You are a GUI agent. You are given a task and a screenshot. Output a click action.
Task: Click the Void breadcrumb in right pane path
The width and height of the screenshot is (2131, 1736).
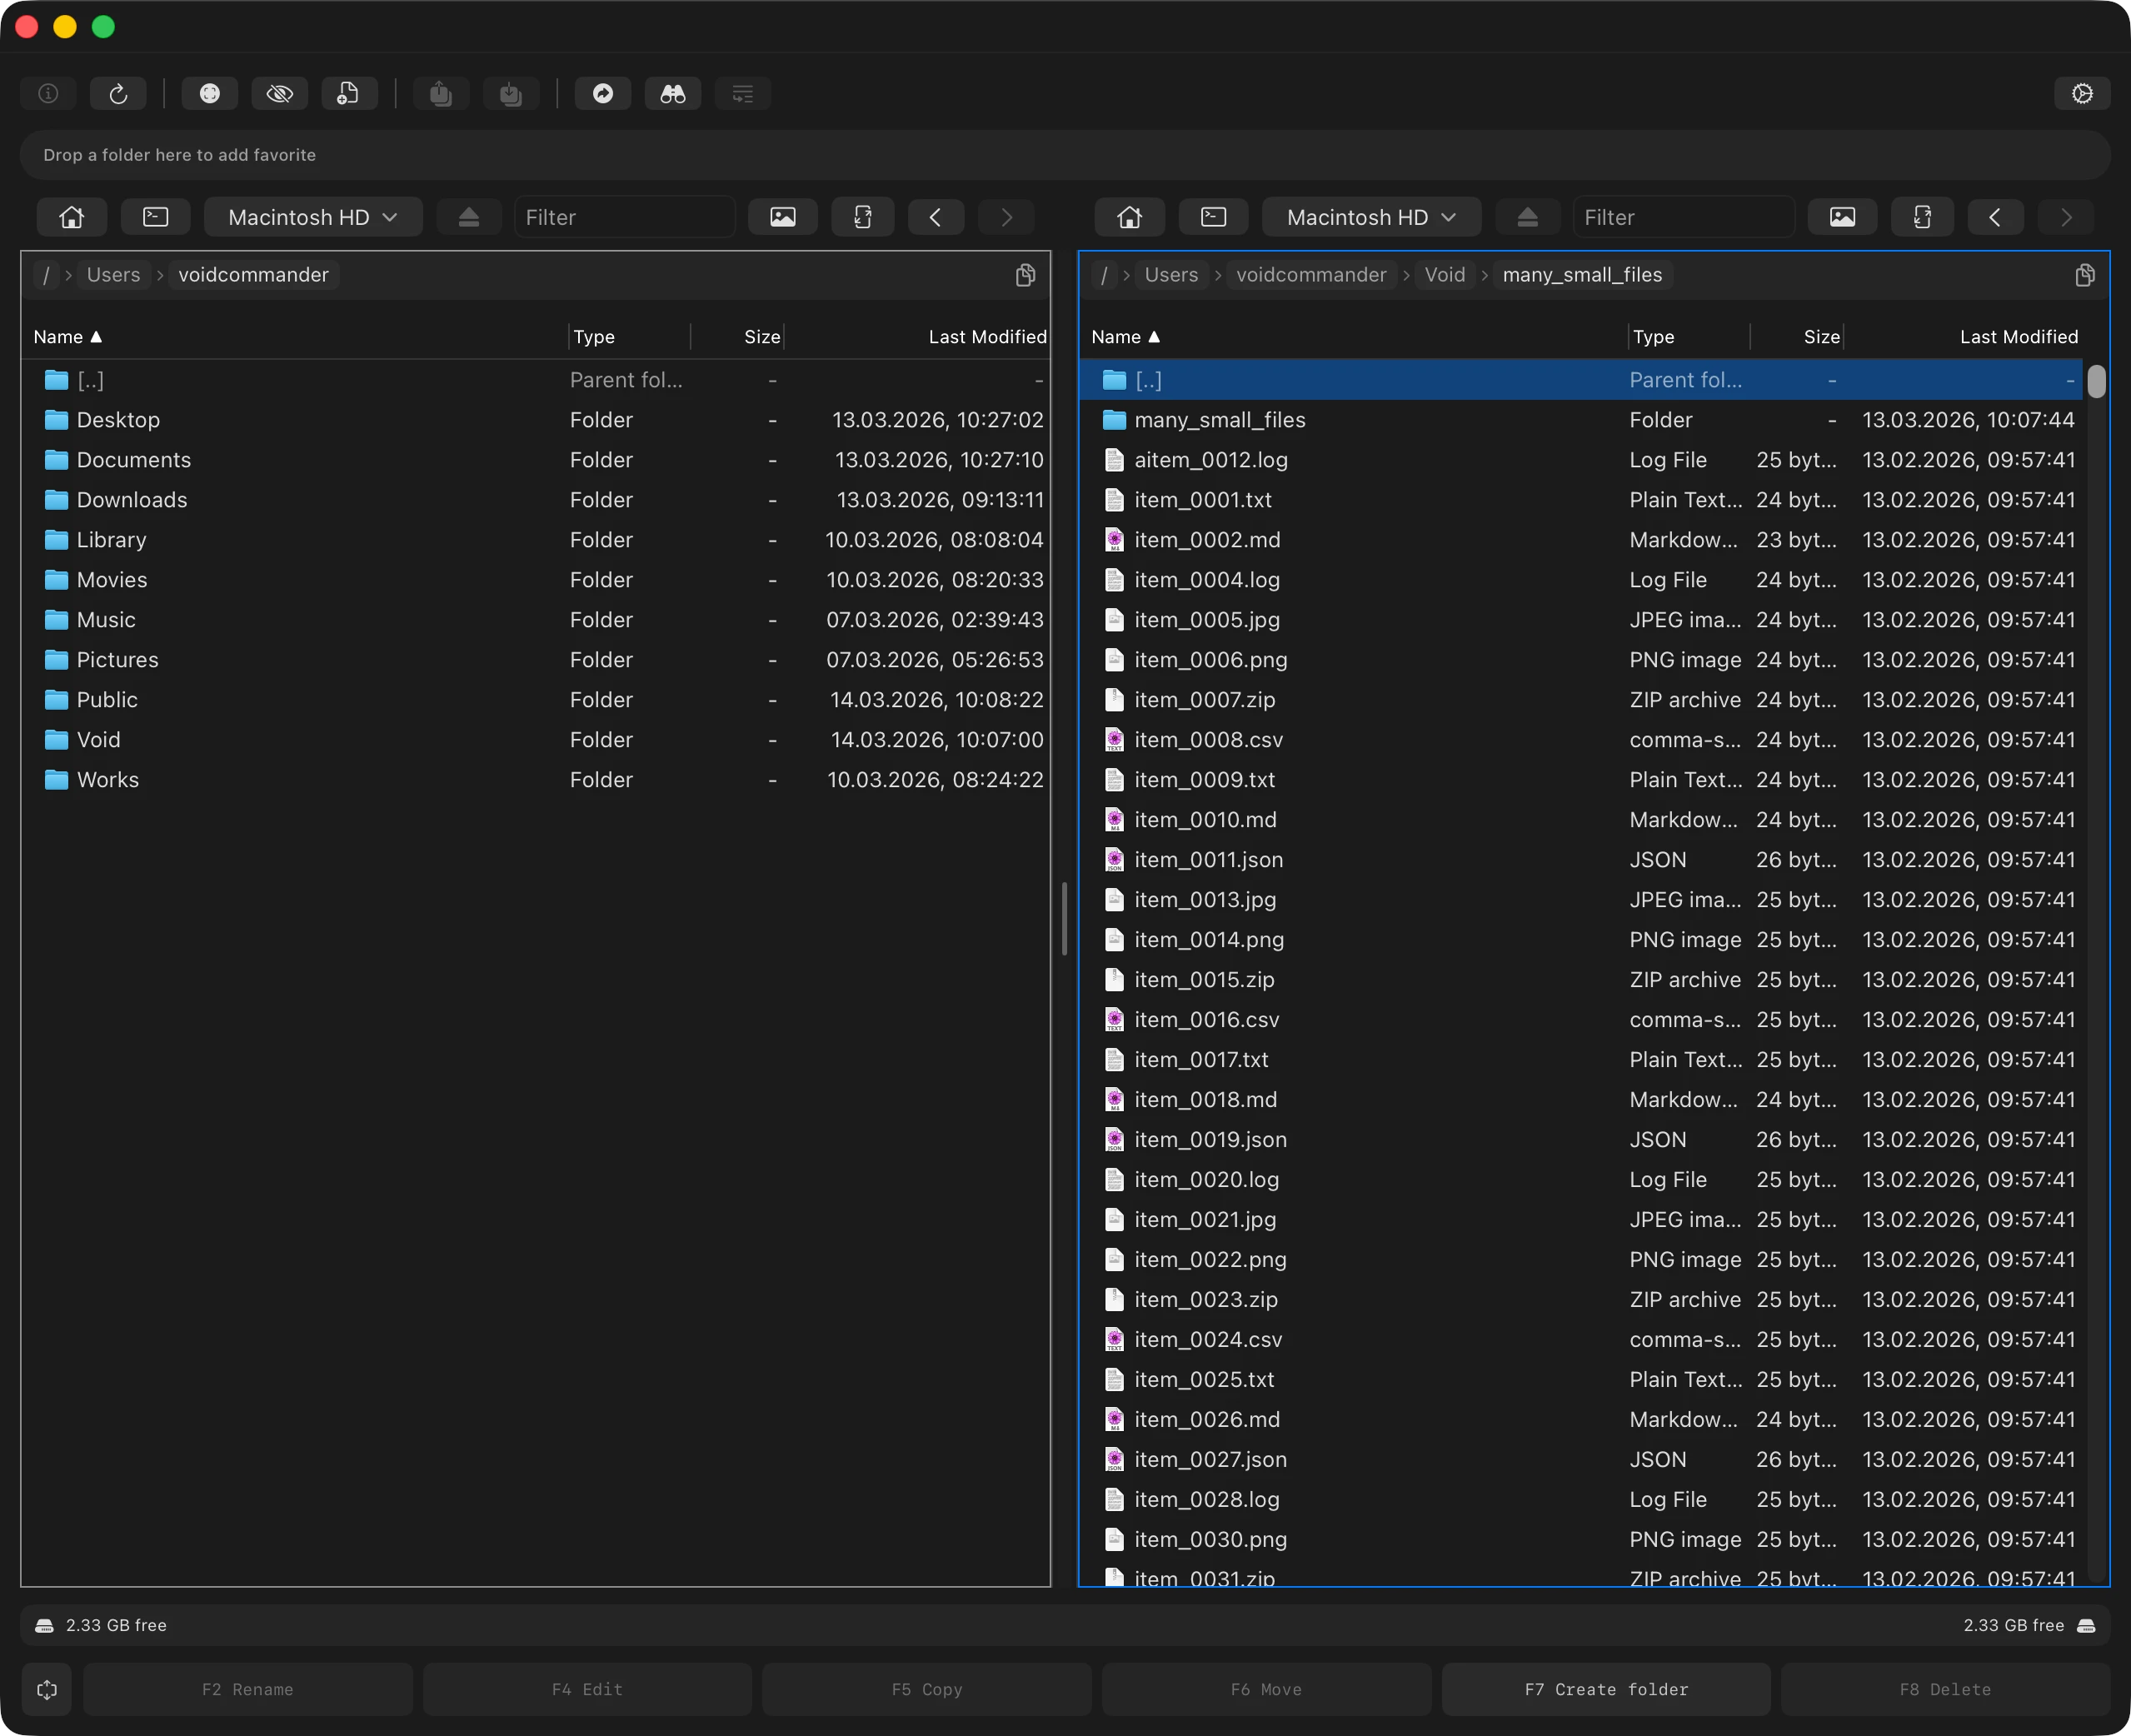click(x=1444, y=275)
